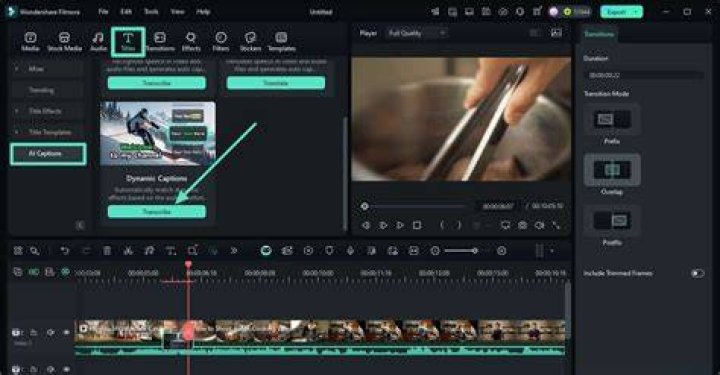The image size is (720, 375).
Task: Toggle fullscreen preview in player
Action: (x=556, y=225)
